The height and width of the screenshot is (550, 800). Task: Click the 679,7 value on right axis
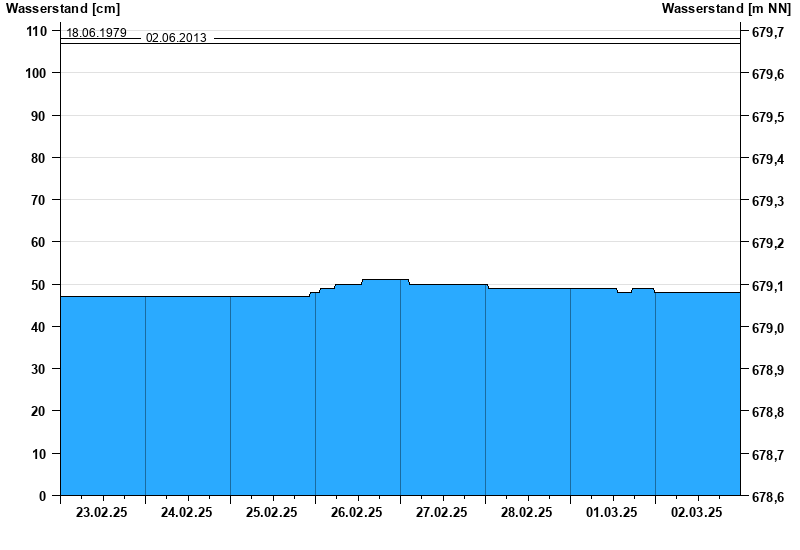click(x=767, y=33)
